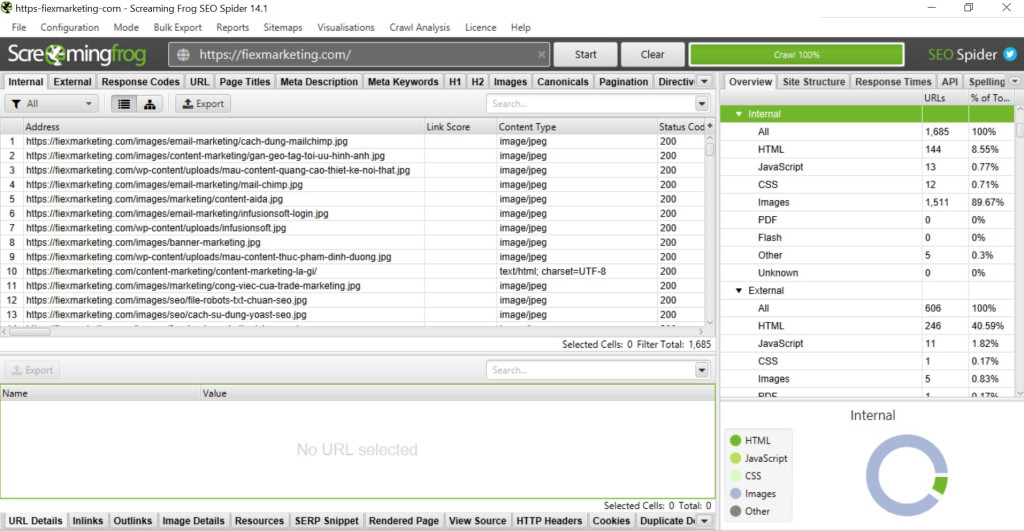Click the list view icon
The width and height of the screenshot is (1024, 531).
(124, 103)
